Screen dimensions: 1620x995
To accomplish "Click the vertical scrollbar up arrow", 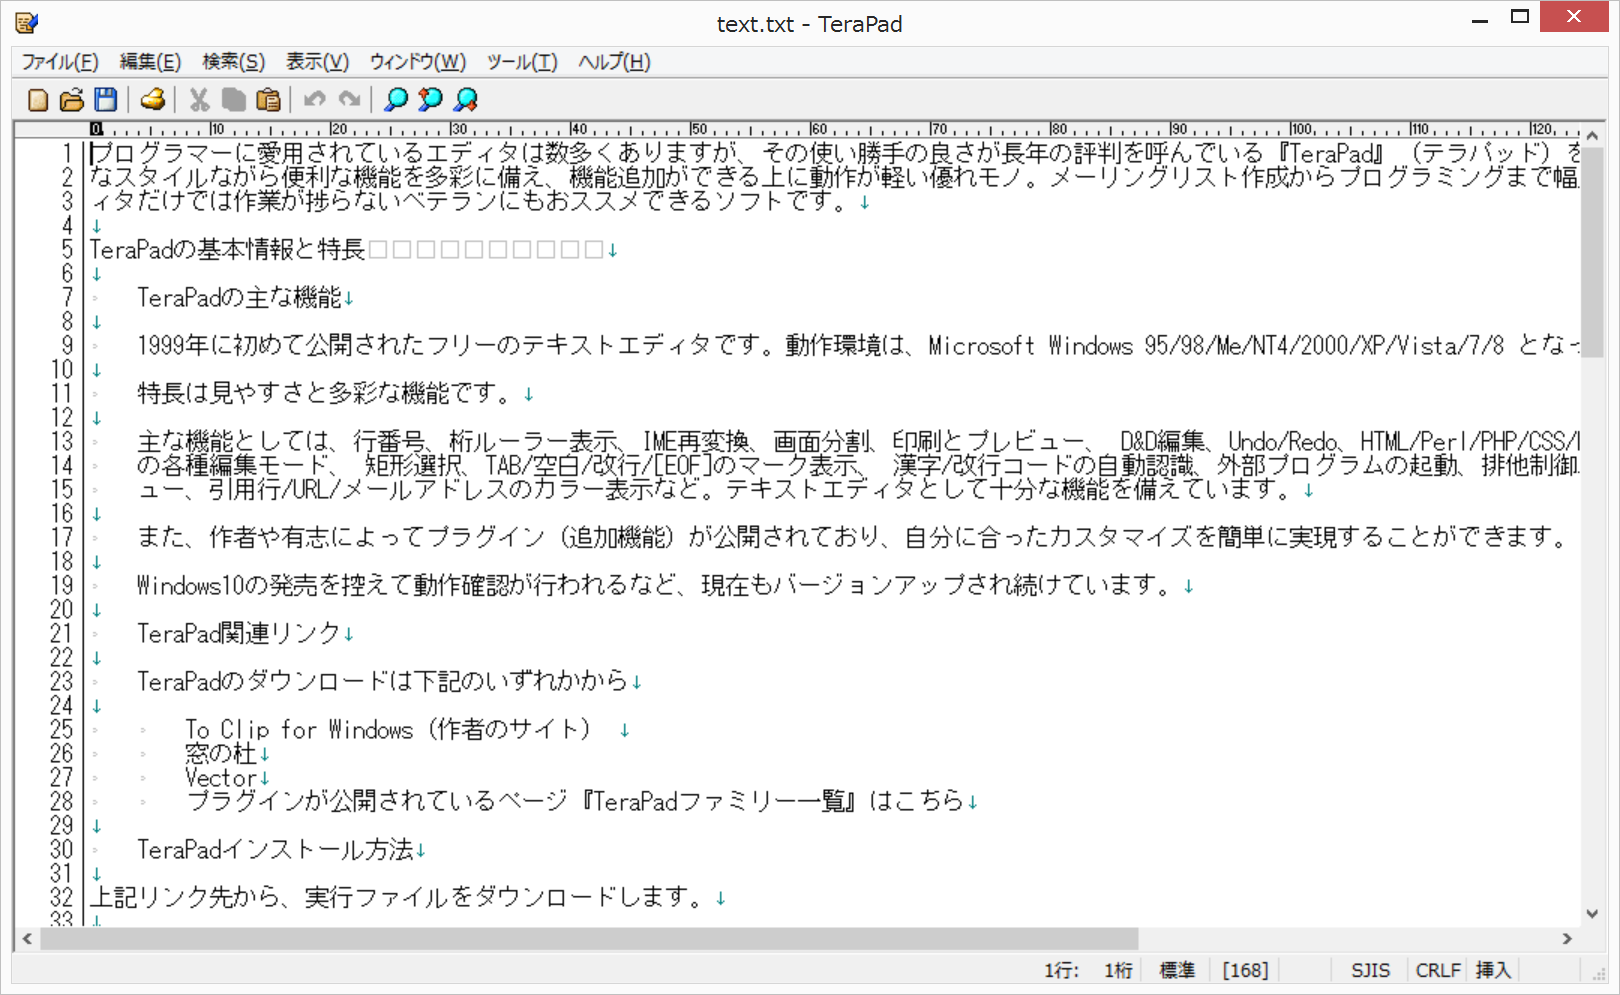I will (1592, 134).
